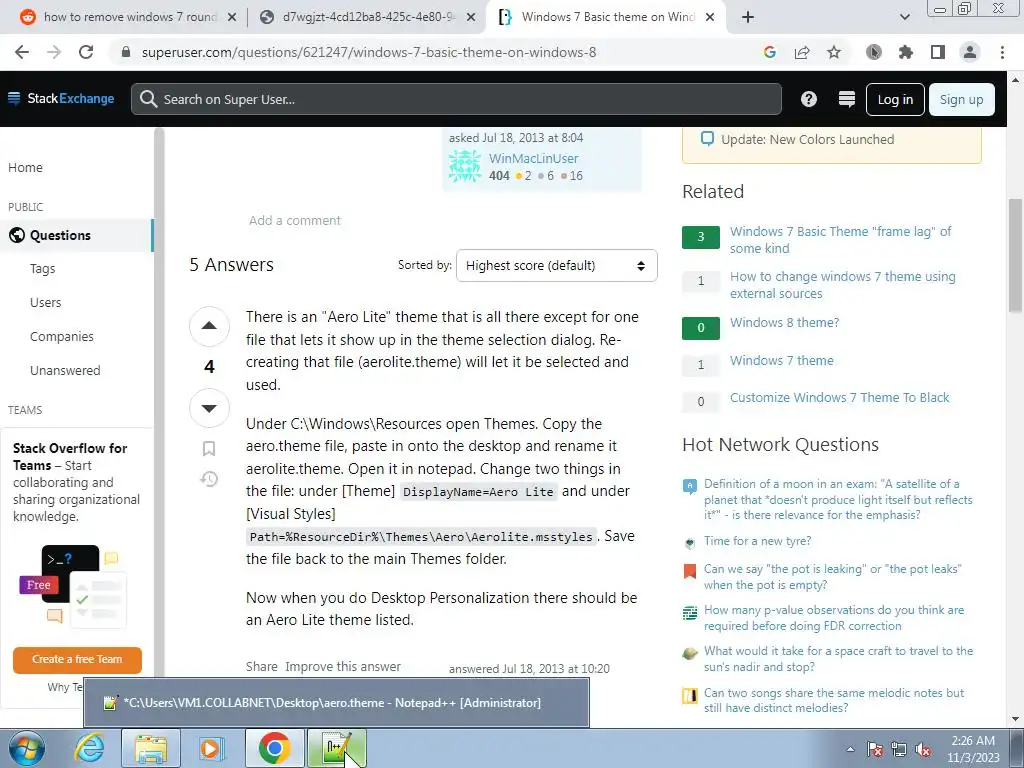This screenshot has height=768, width=1024.
Task: Open the Extensions puzzle icon
Action: [906, 52]
